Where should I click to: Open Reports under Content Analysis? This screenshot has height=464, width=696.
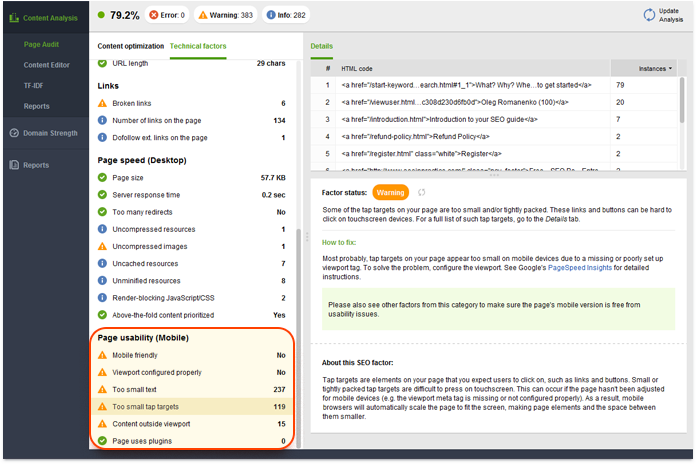click(x=36, y=106)
